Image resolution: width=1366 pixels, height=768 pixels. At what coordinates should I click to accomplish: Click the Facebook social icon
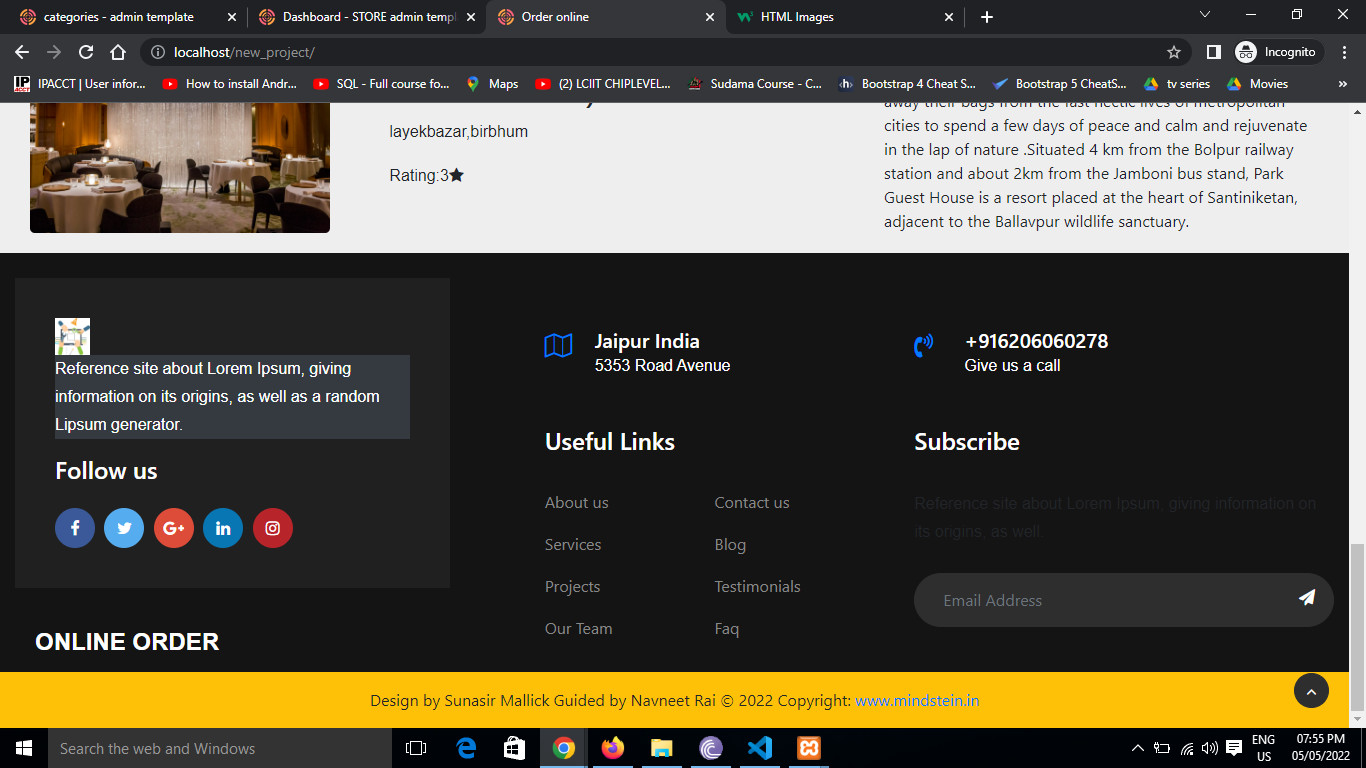(75, 528)
